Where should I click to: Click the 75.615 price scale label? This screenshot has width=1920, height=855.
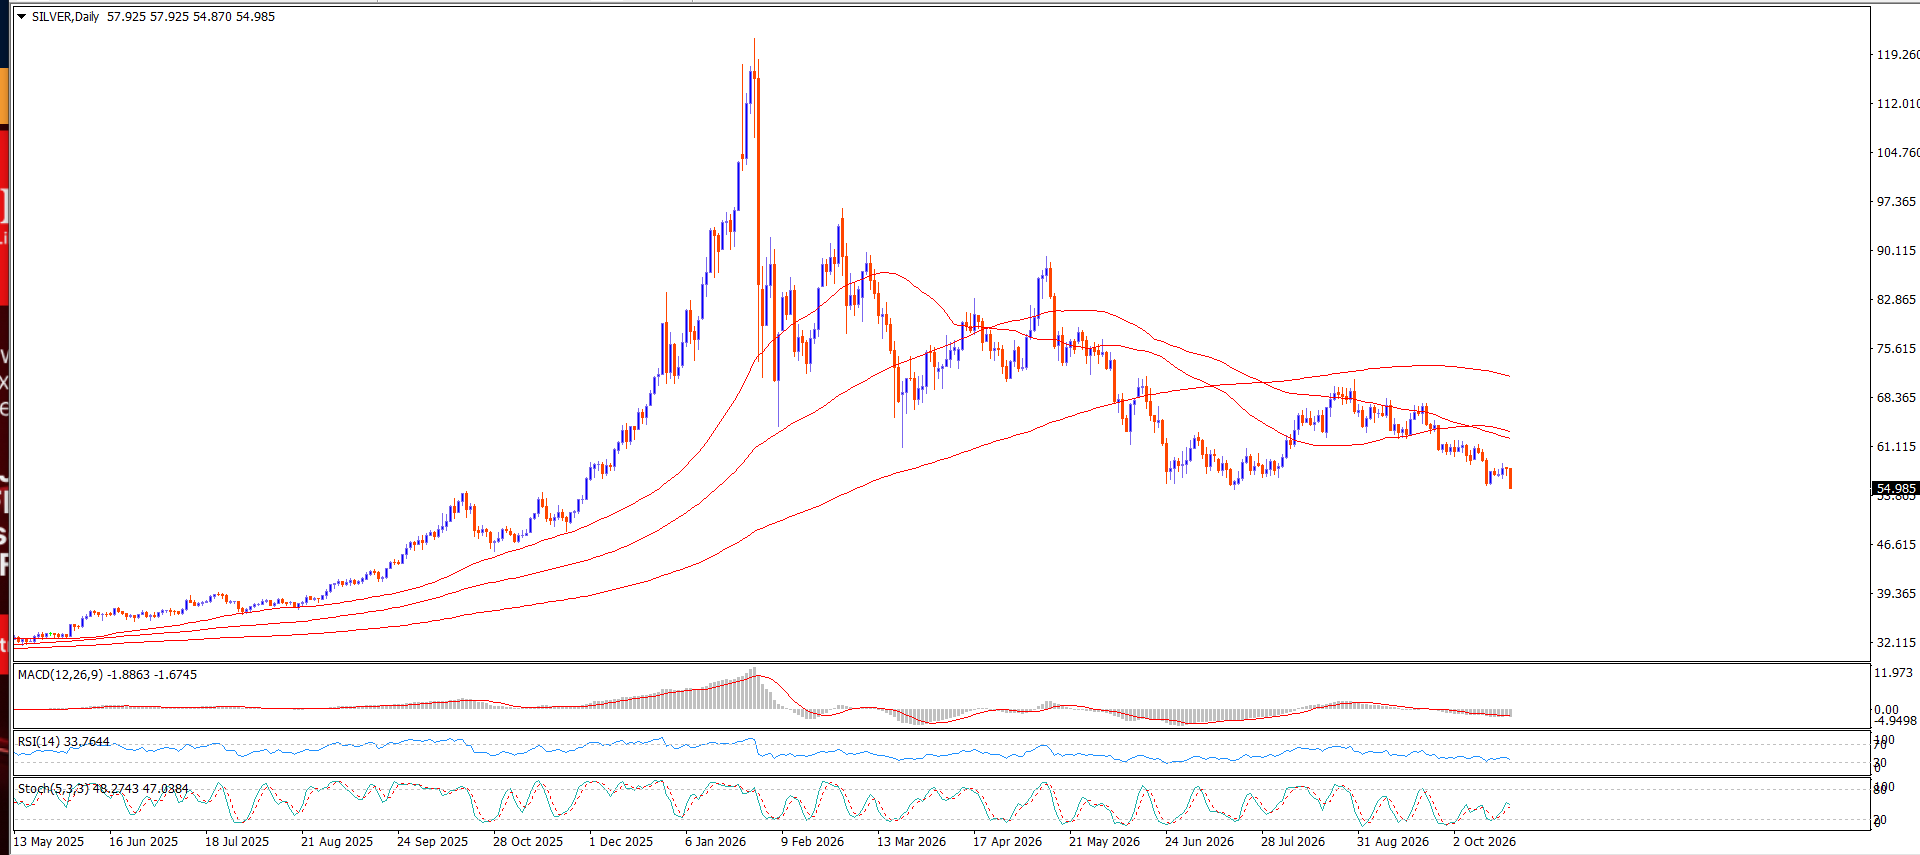click(x=1897, y=349)
